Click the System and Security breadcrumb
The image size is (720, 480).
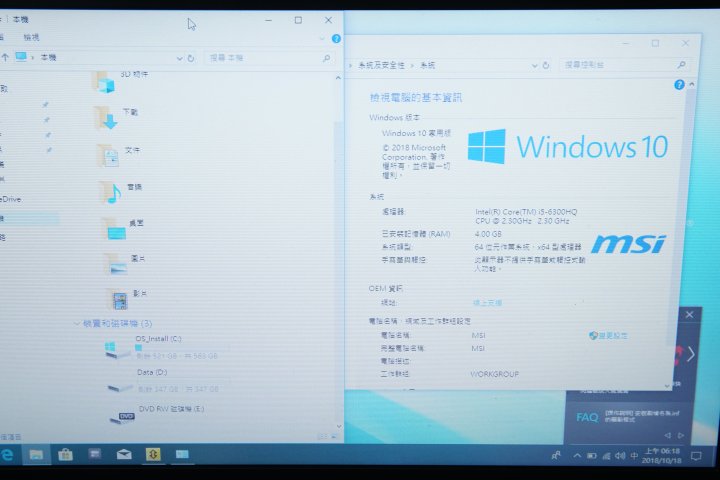pos(381,66)
